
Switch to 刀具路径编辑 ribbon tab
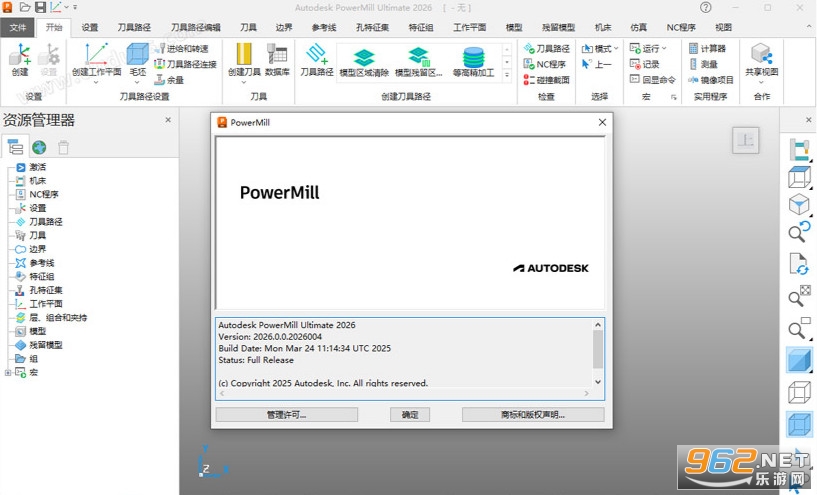[x=196, y=27]
